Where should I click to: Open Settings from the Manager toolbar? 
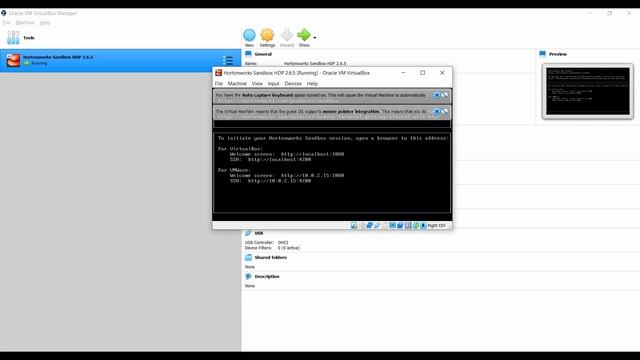click(267, 35)
